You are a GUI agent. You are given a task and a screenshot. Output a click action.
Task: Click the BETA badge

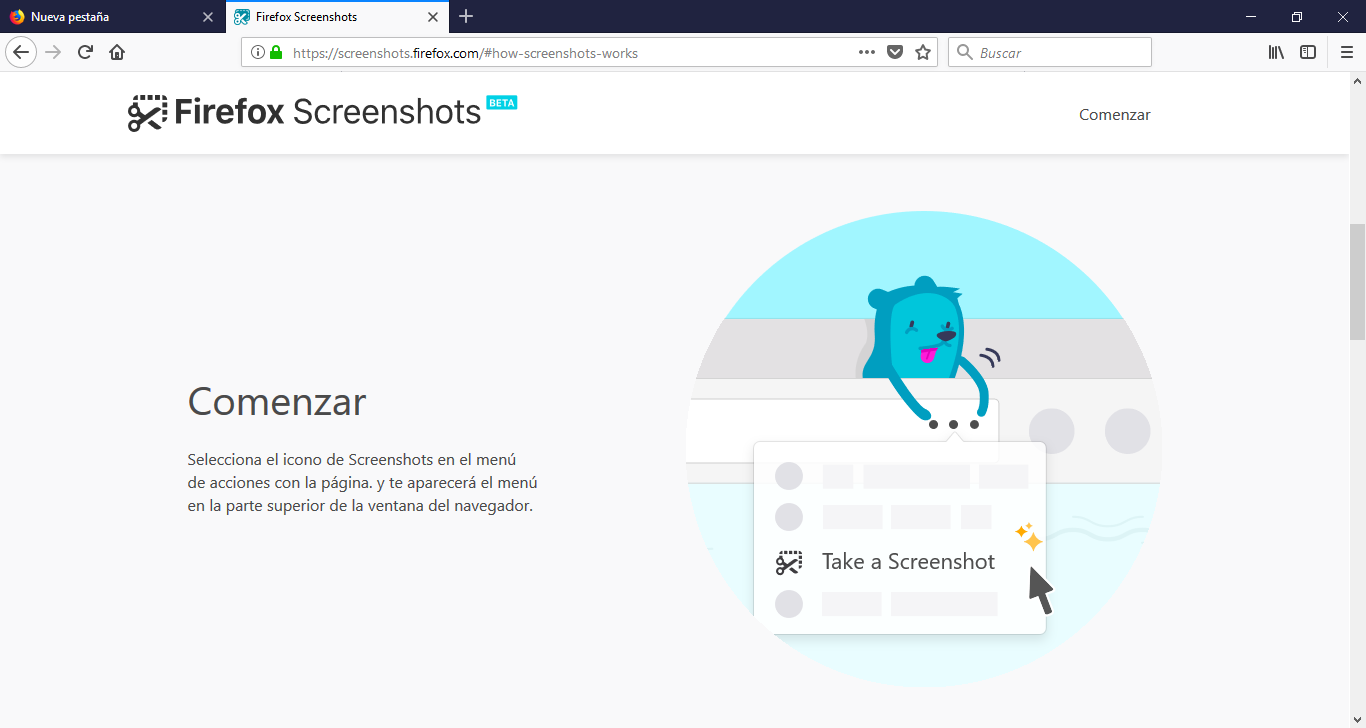tap(502, 102)
